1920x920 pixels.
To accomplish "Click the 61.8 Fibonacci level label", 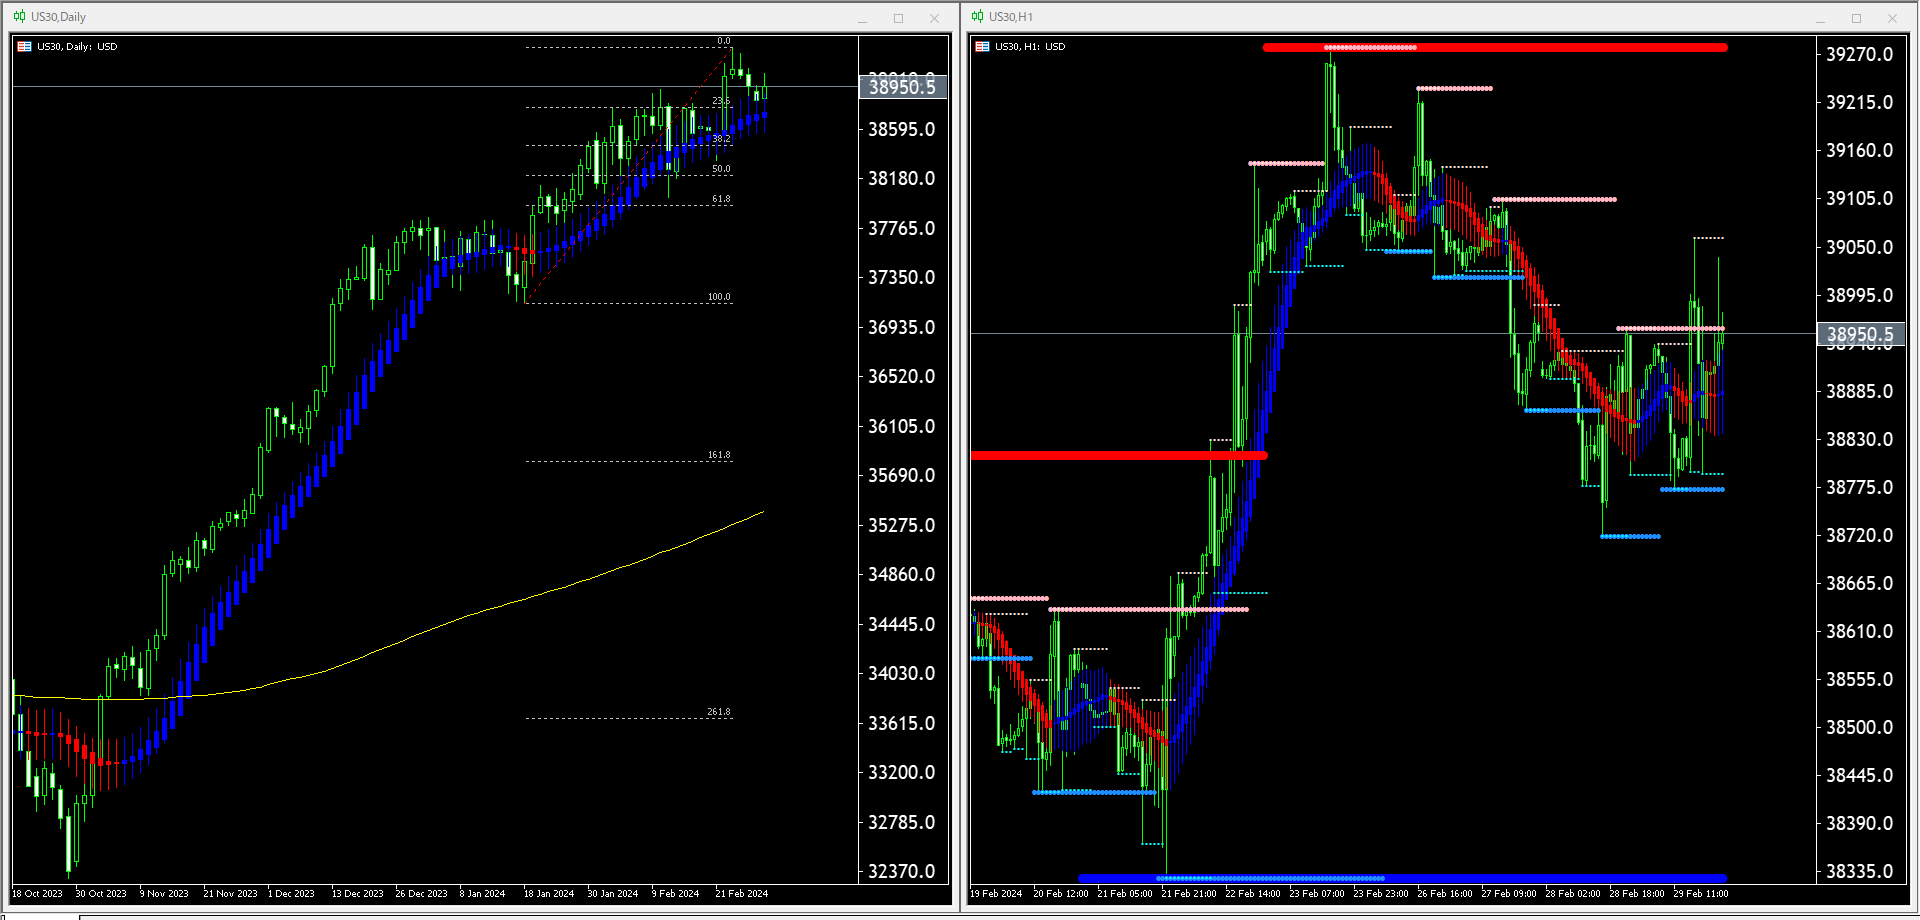I will pos(721,199).
